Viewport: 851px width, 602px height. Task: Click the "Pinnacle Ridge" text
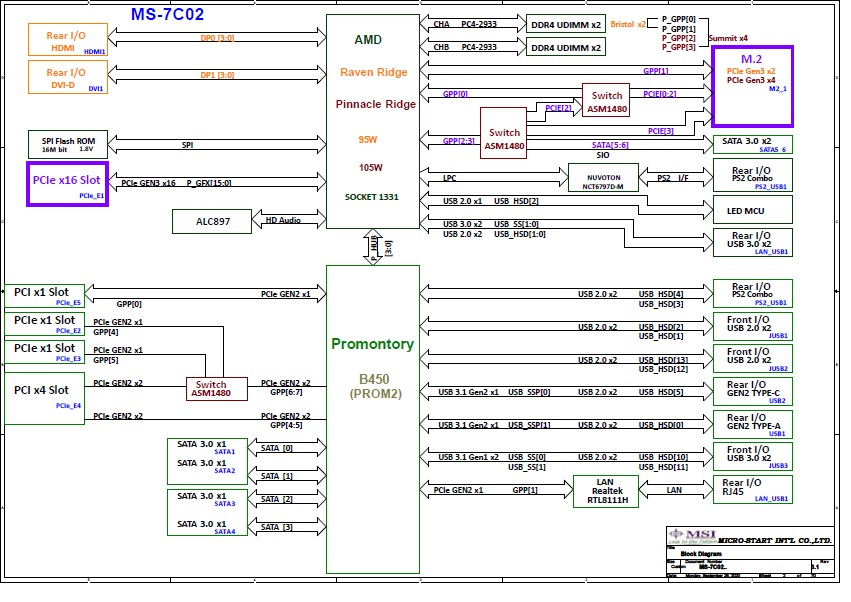click(376, 104)
